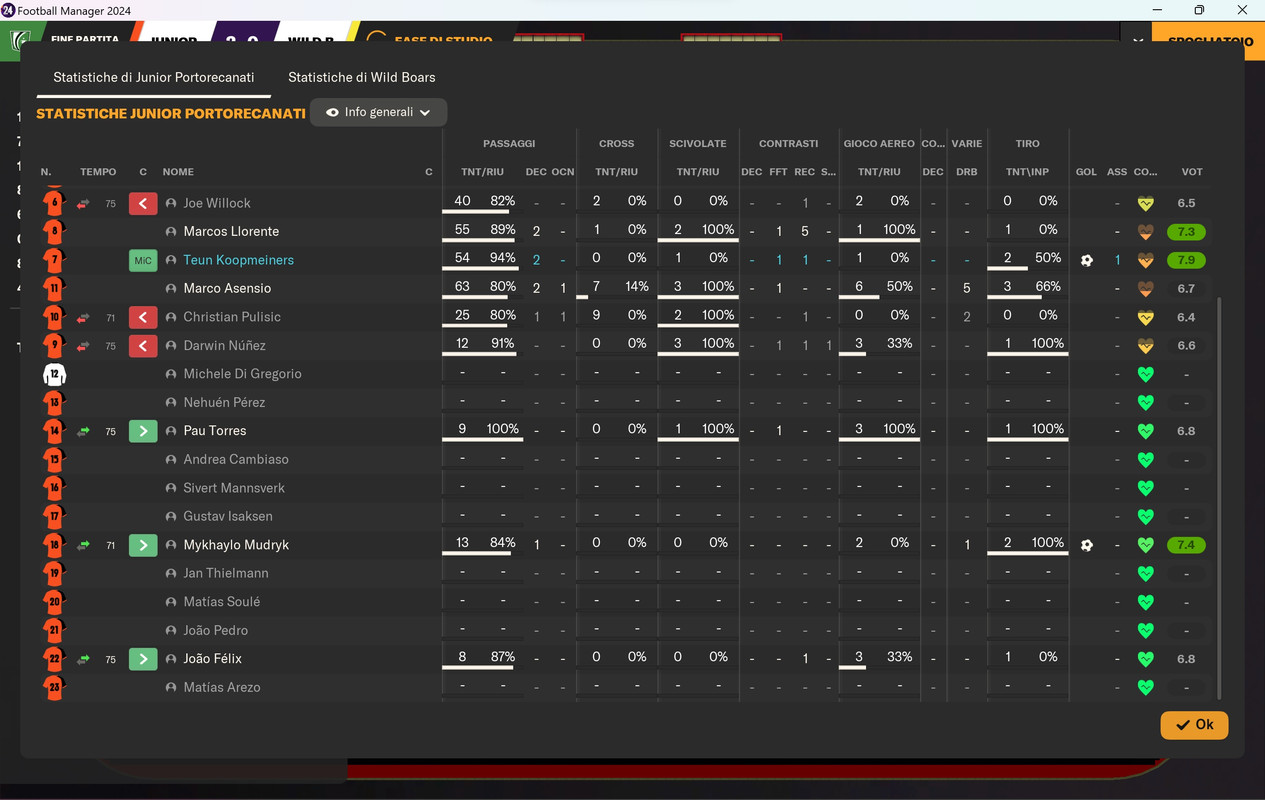Image resolution: width=1265 pixels, height=800 pixels.
Task: Click rating 7.4 for Mykhaylo Mudryk
Action: click(x=1186, y=545)
